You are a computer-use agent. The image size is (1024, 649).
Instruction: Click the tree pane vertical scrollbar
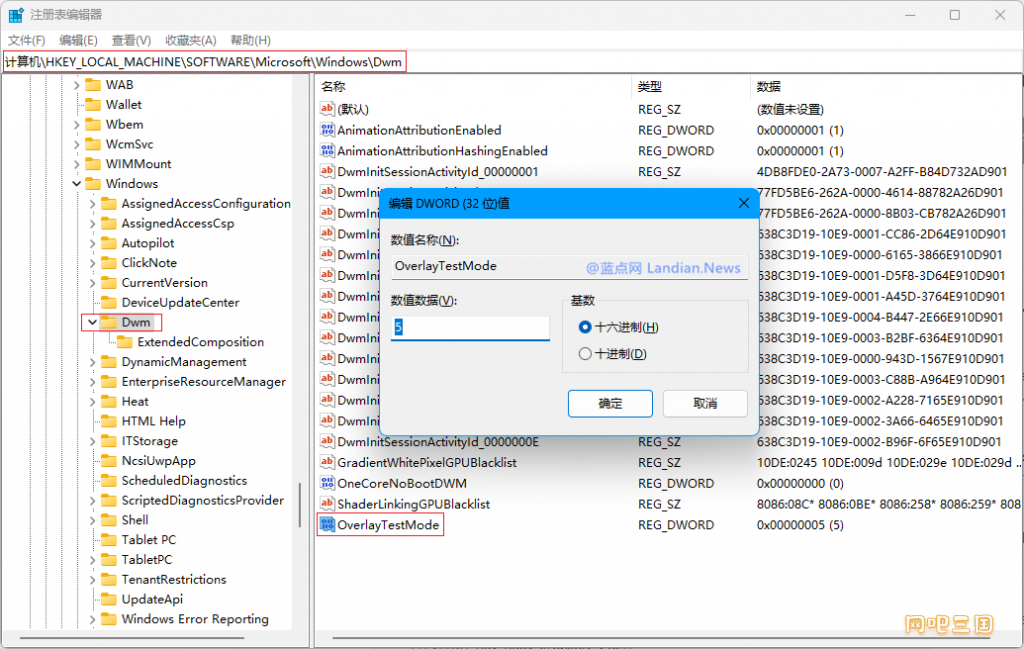300,505
